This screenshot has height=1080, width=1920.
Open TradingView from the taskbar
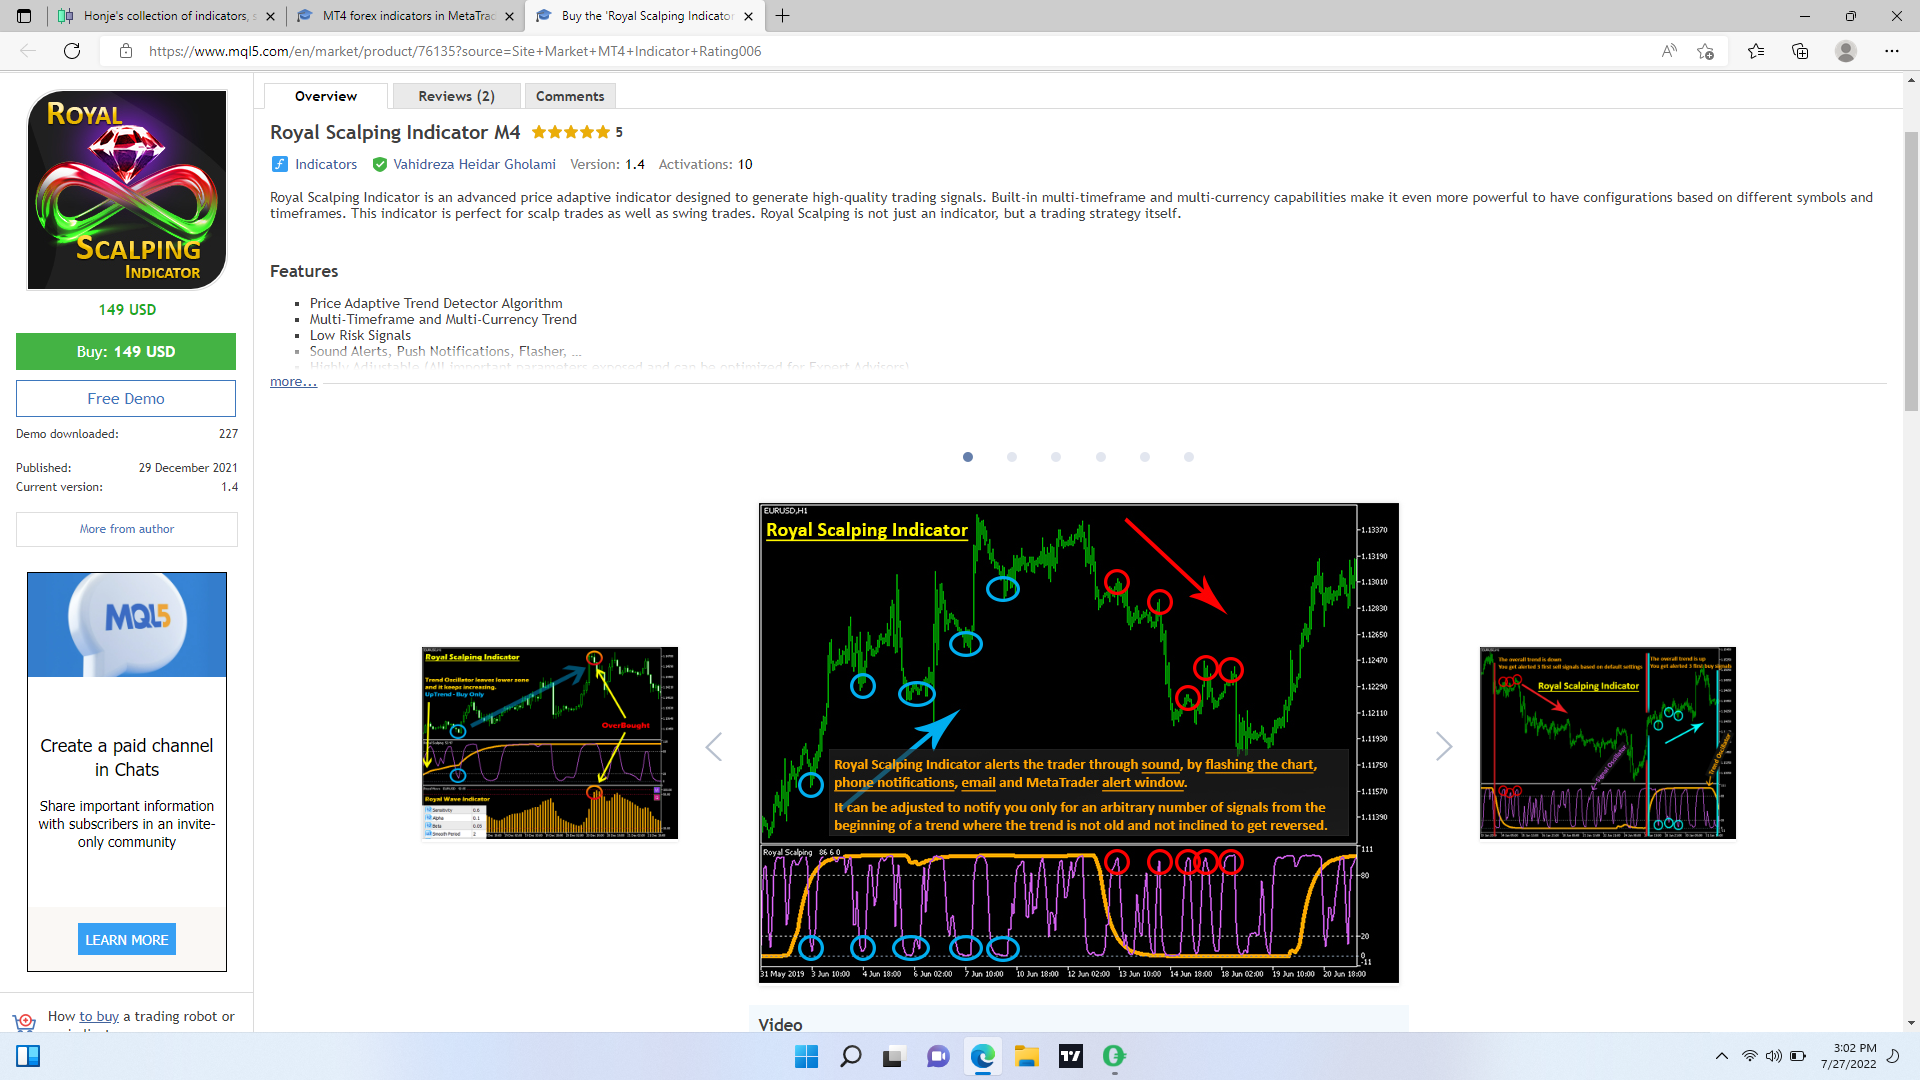tap(1071, 1056)
